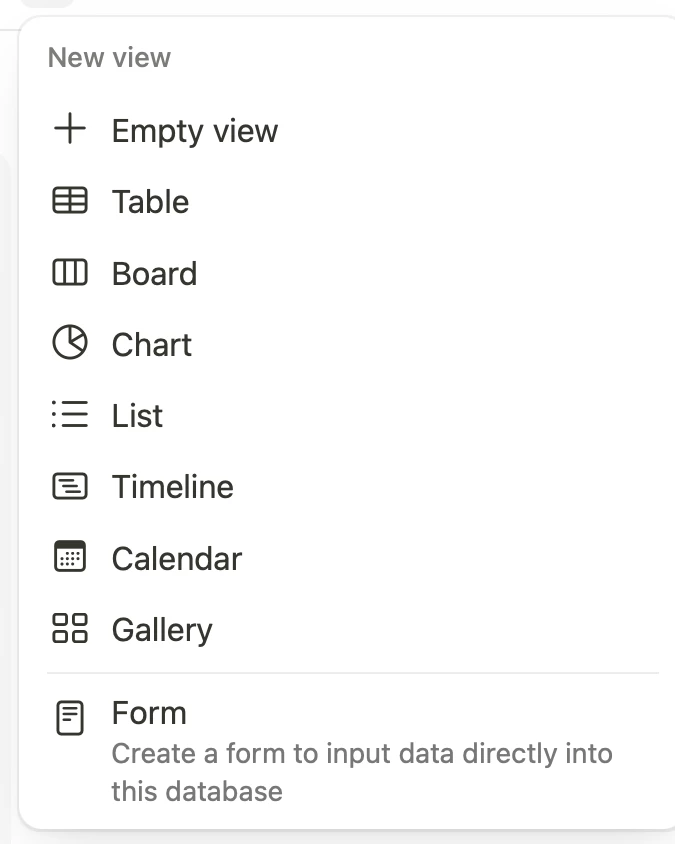Click the Form document icon
The height and width of the screenshot is (844, 675).
70,718
